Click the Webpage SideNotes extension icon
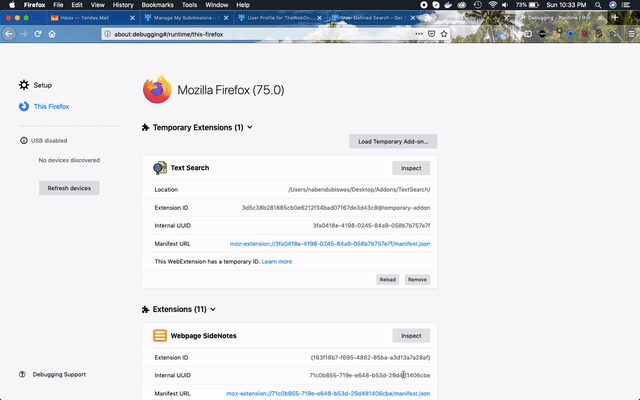Image resolution: width=640 pixels, height=400 pixels. 160,336
